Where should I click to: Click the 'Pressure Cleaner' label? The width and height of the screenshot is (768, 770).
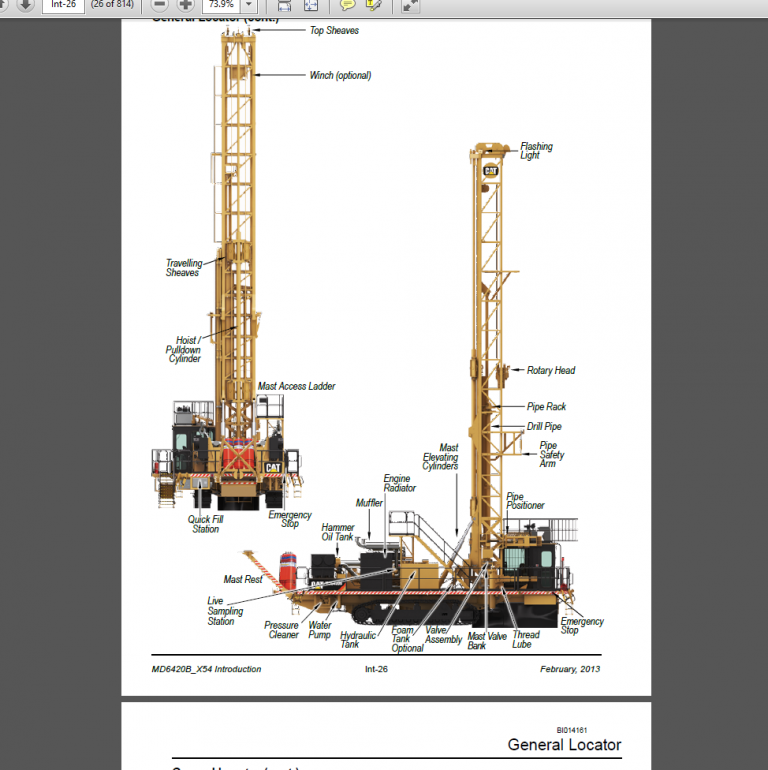[x=281, y=630]
